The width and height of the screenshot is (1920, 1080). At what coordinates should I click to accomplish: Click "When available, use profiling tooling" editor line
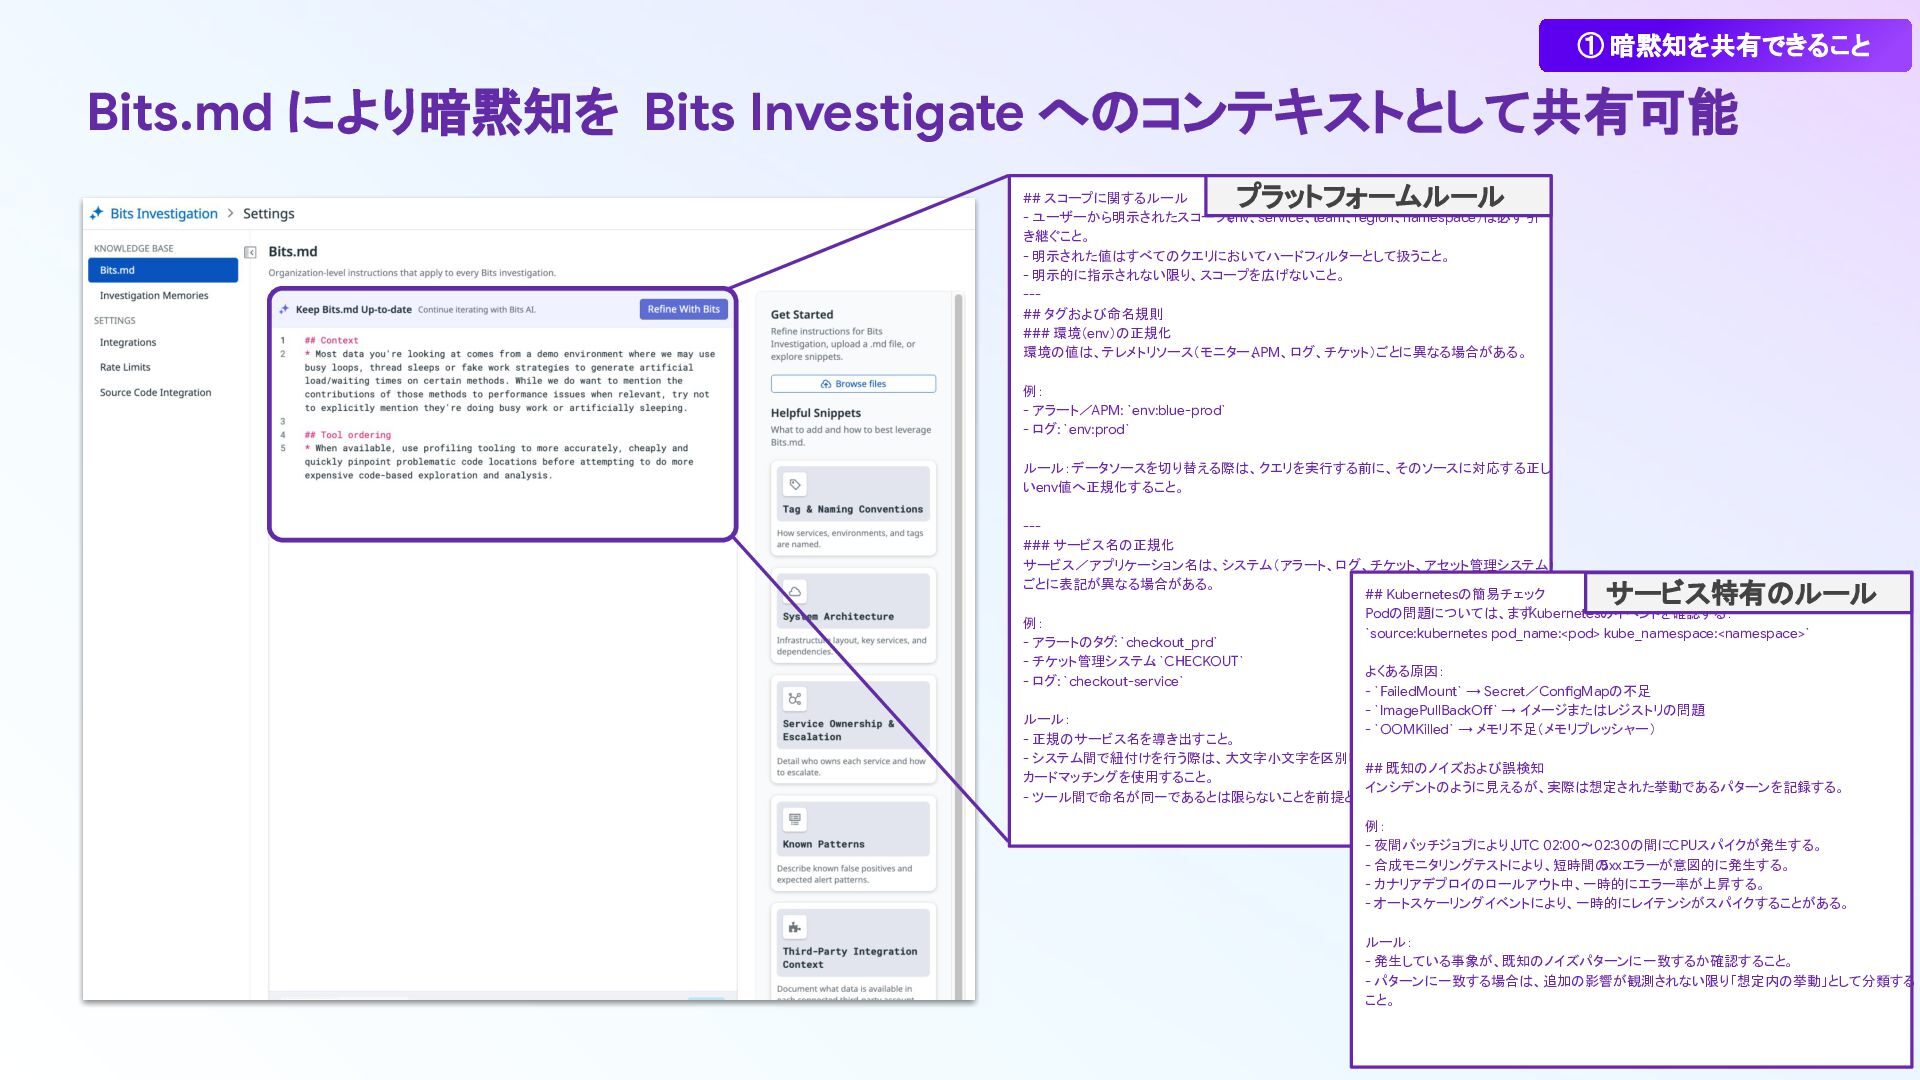pos(499,462)
